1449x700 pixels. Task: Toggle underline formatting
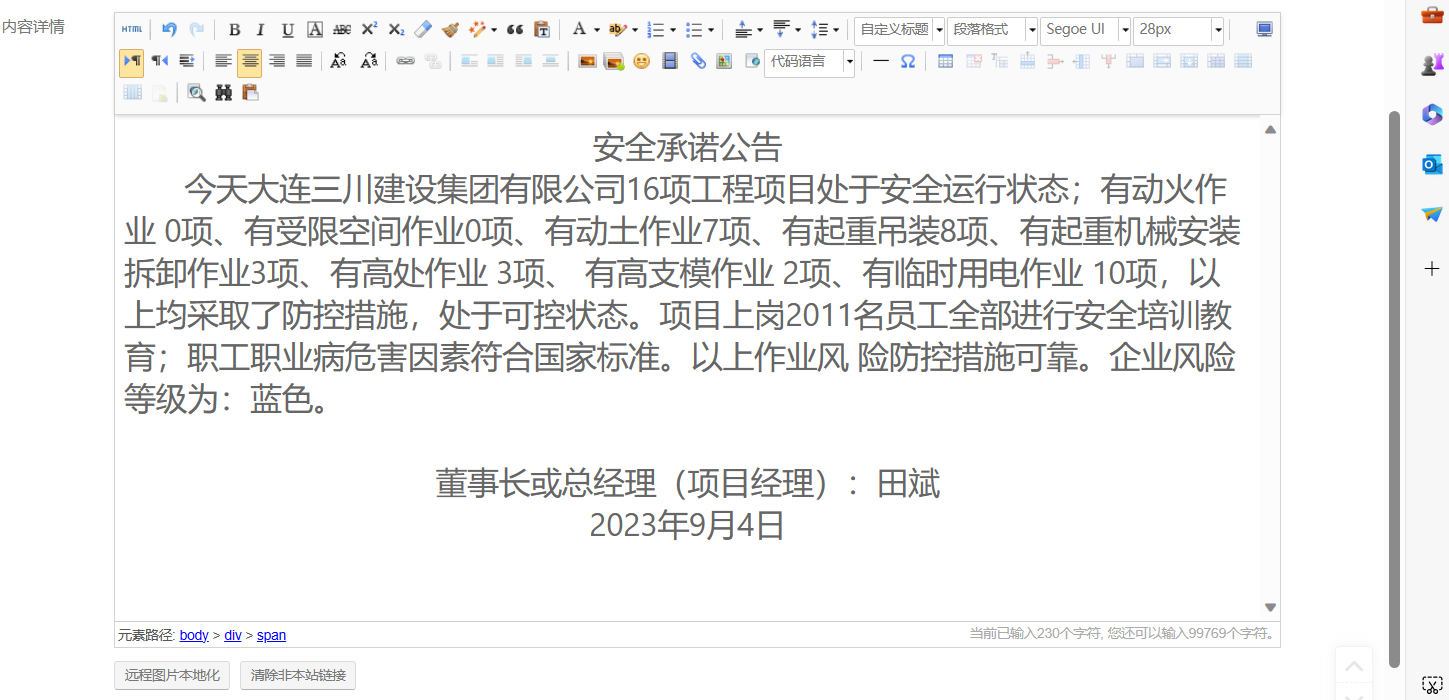pos(288,30)
